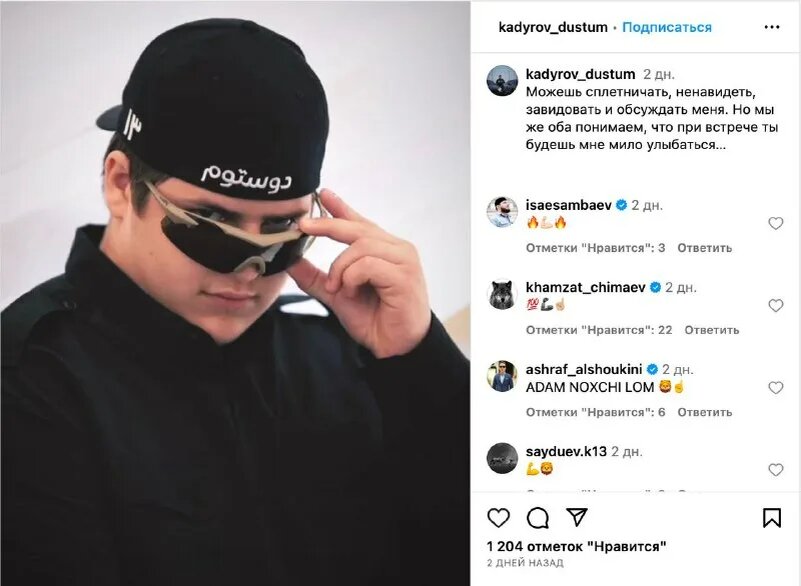
Task: Open sayduev.k13 profile username
Action: [x=566, y=452]
